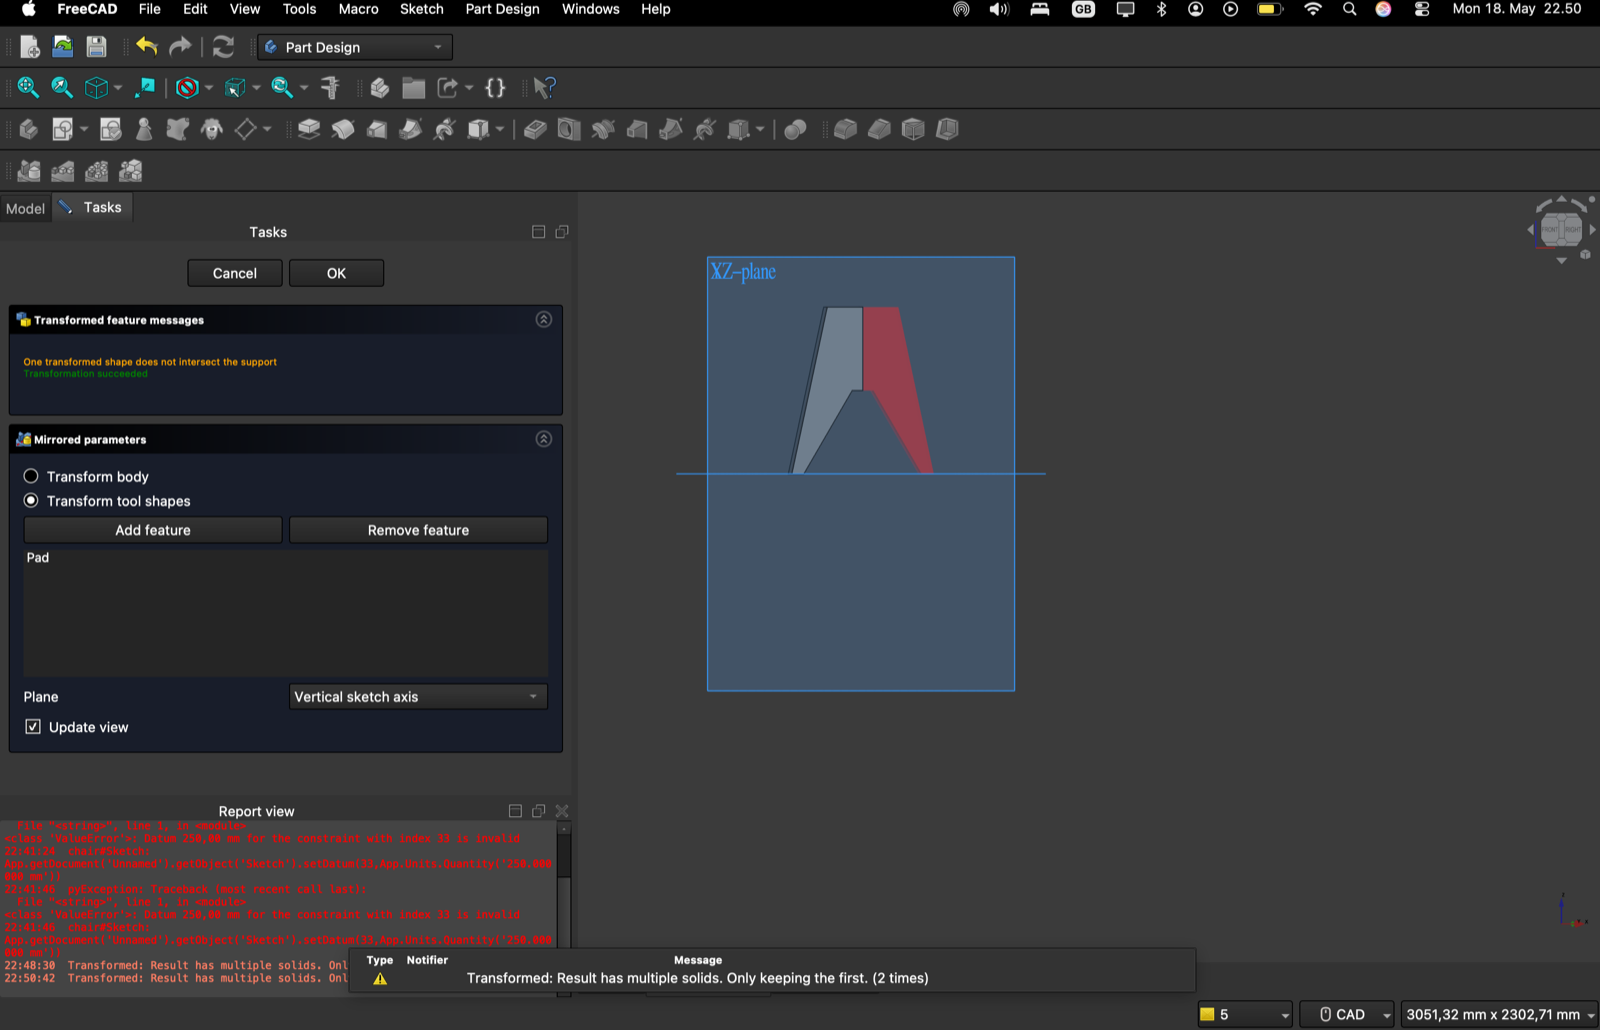Expand the standard views dropdown arrow
Viewport: 1600px width, 1030px height.
pyautogui.click(x=118, y=88)
